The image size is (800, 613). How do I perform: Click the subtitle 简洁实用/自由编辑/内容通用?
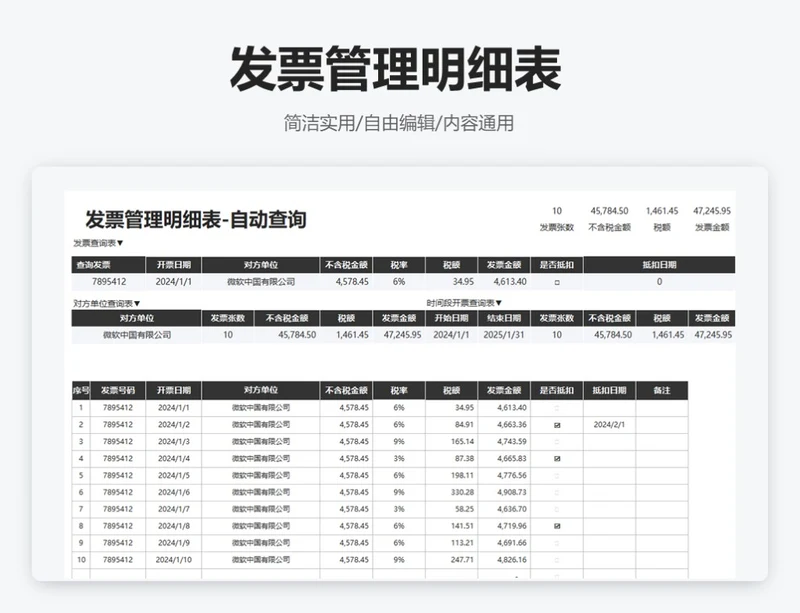click(x=398, y=124)
